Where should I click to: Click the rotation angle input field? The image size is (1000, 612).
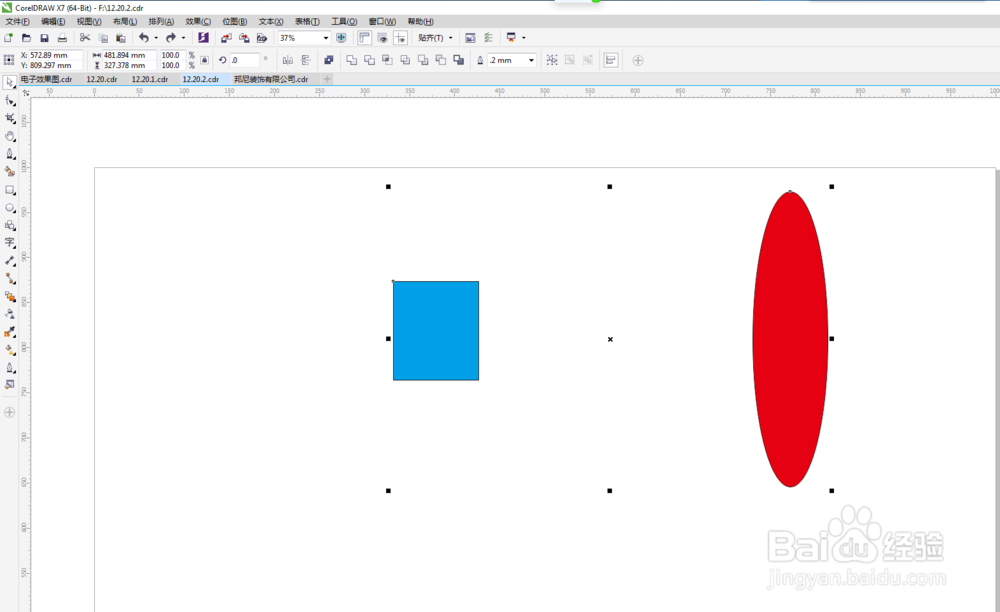click(244, 60)
